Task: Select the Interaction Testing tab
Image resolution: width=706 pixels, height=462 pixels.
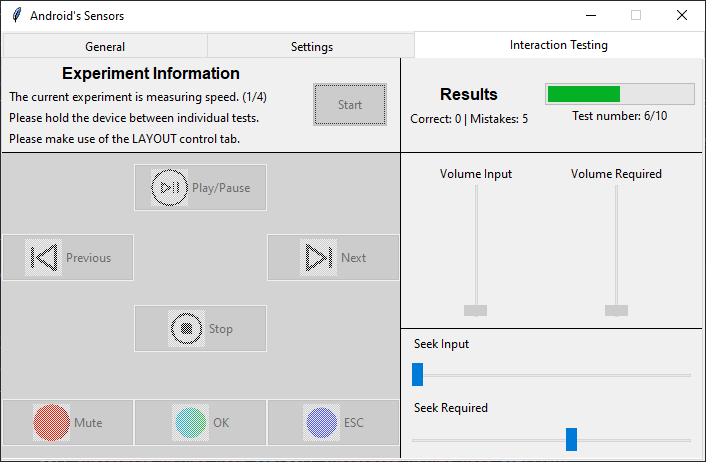Action: click(558, 45)
